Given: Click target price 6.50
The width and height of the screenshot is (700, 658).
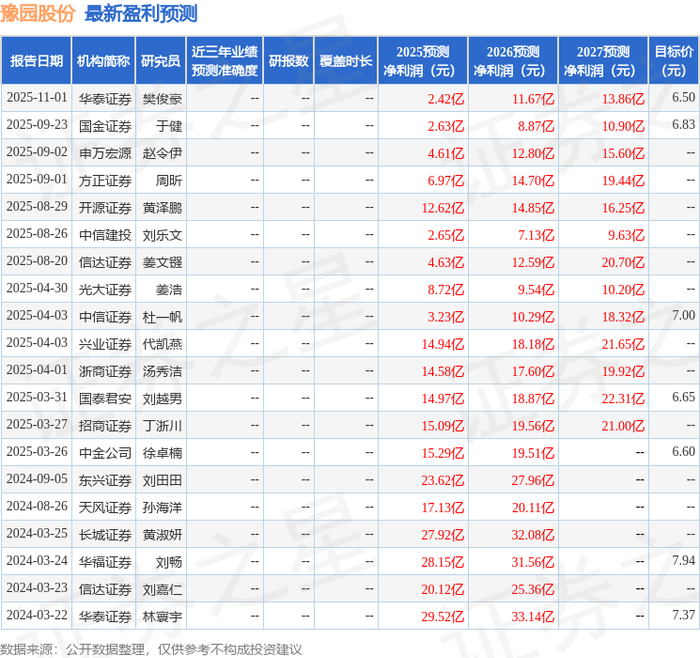Looking at the screenshot, I should point(683,97).
